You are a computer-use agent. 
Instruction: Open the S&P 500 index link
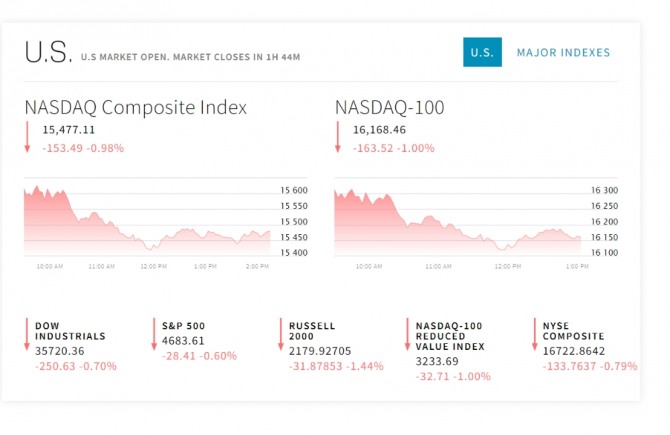(x=183, y=326)
